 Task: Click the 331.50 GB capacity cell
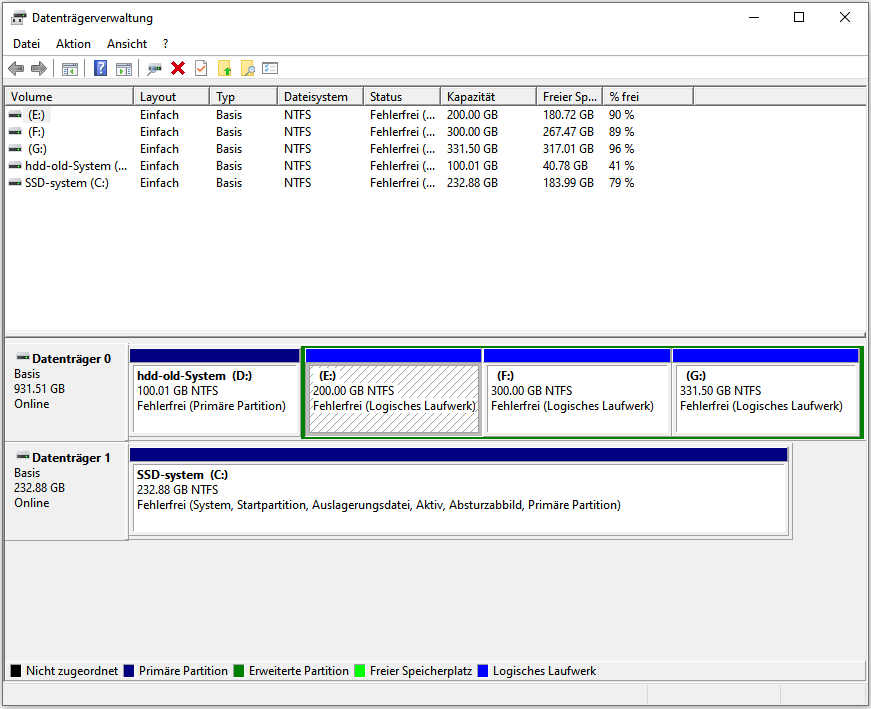click(472, 149)
